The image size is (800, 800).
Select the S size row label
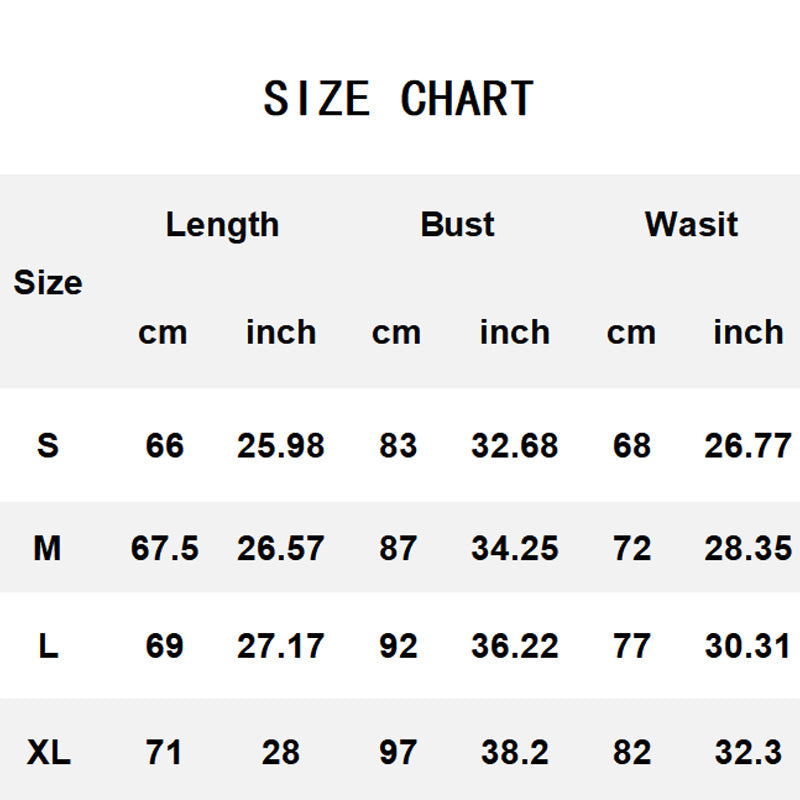[x=47, y=445]
